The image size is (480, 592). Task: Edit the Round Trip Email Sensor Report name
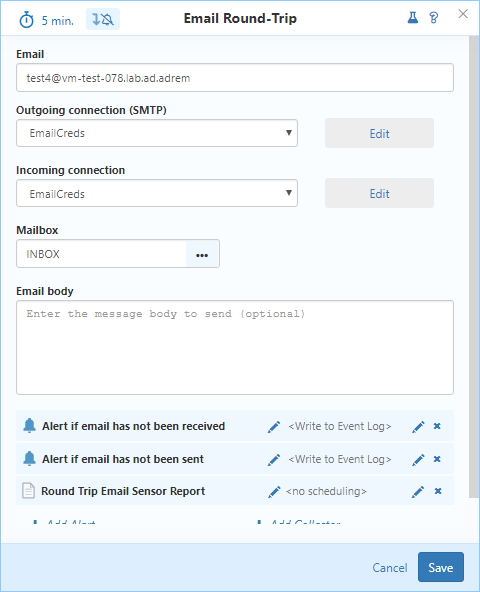pos(274,492)
